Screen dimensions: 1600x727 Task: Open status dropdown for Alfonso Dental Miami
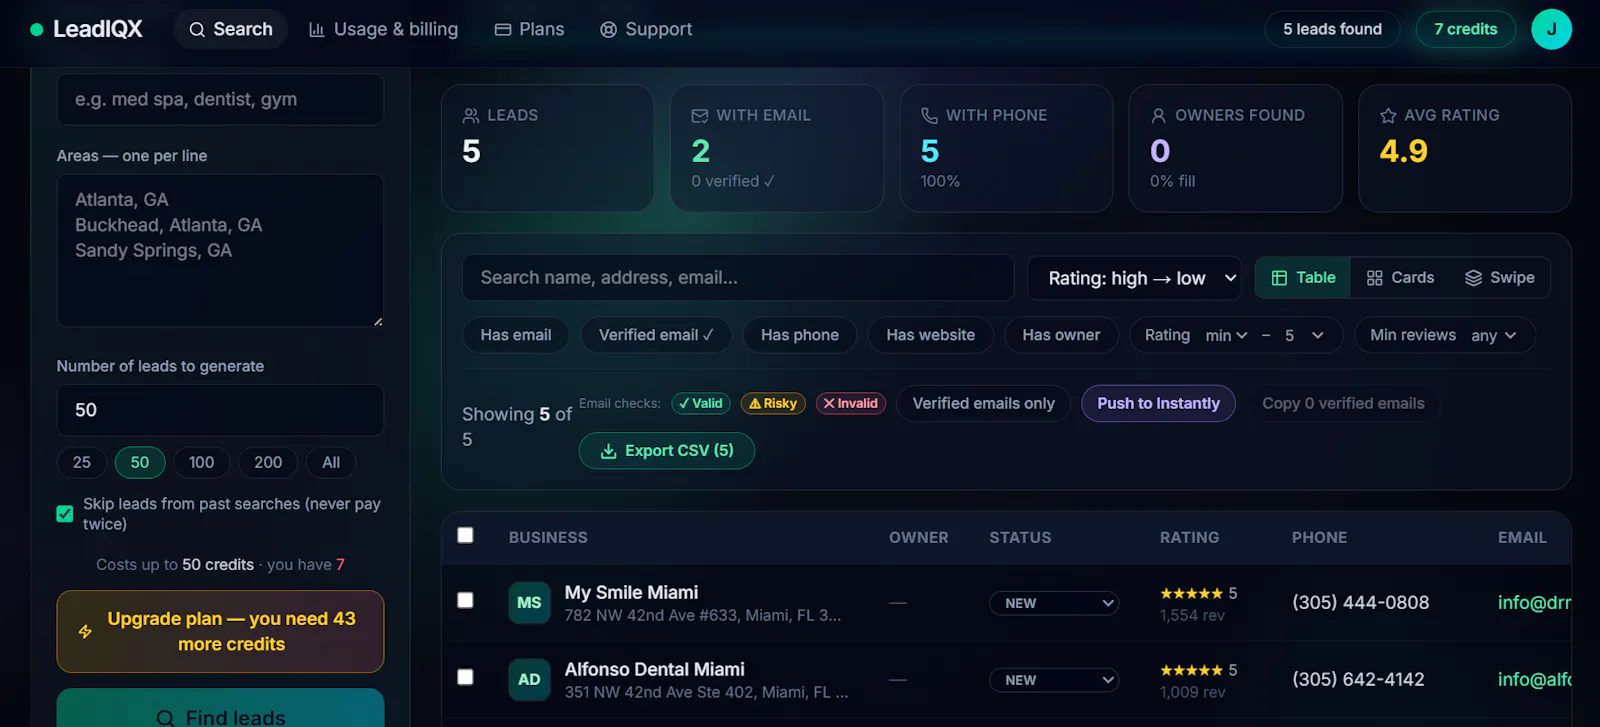pyautogui.click(x=1054, y=680)
